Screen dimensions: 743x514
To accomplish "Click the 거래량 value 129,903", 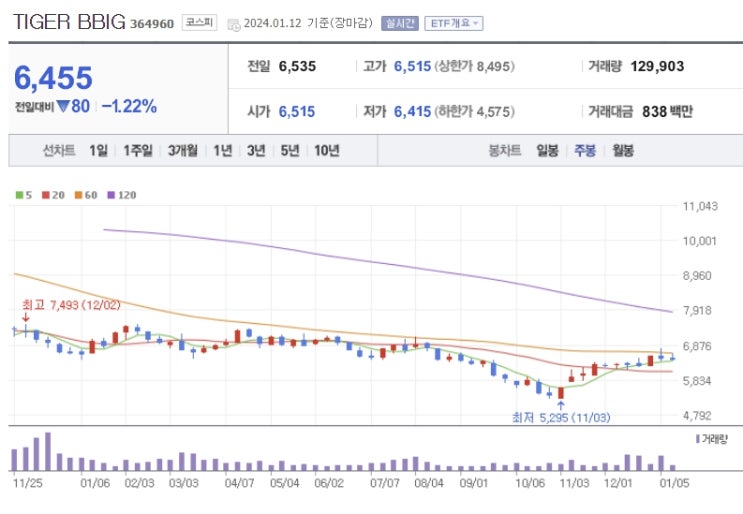I will tap(657, 66).
